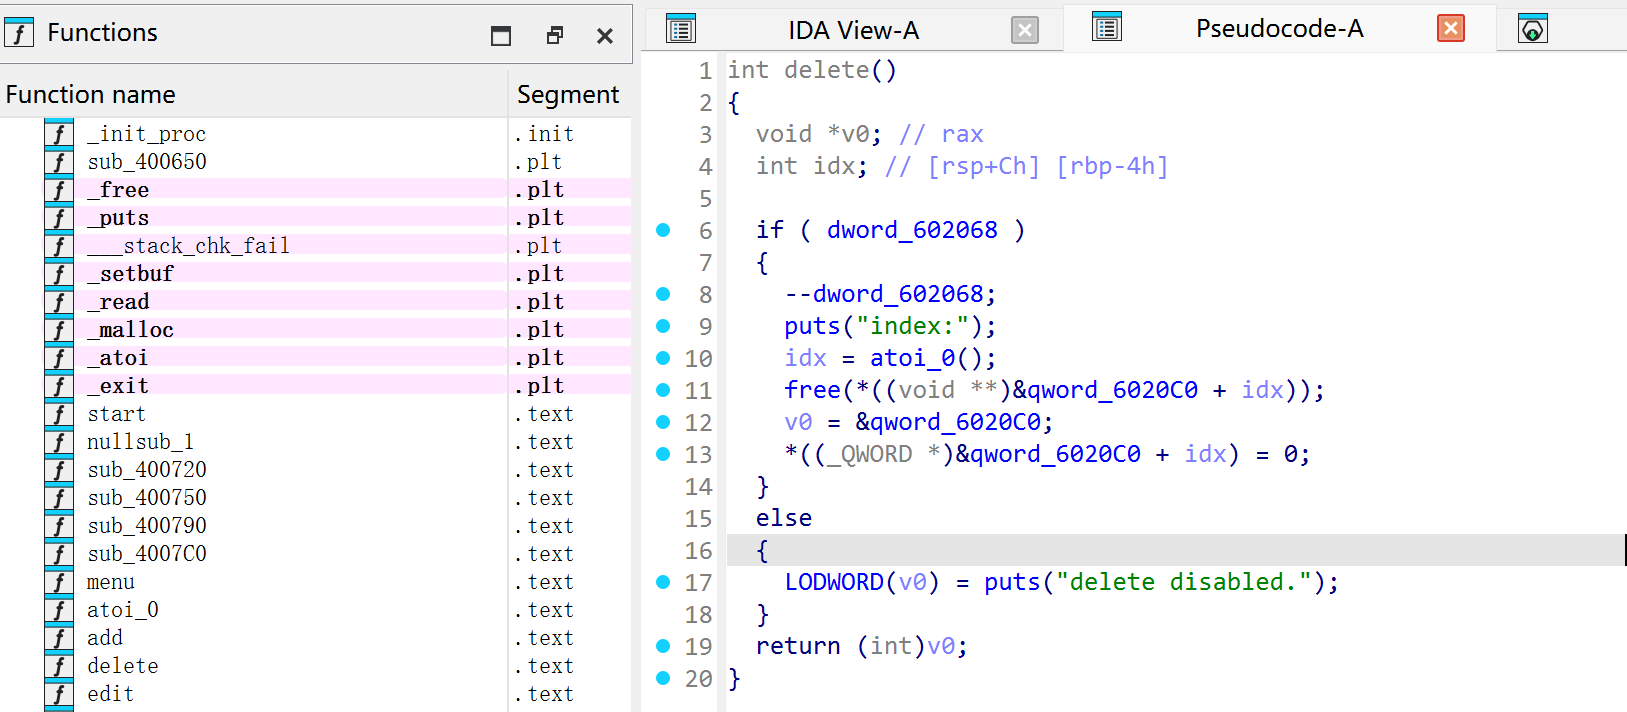Toggle breakpoint dot on line 19
1627x712 pixels.
click(663, 646)
